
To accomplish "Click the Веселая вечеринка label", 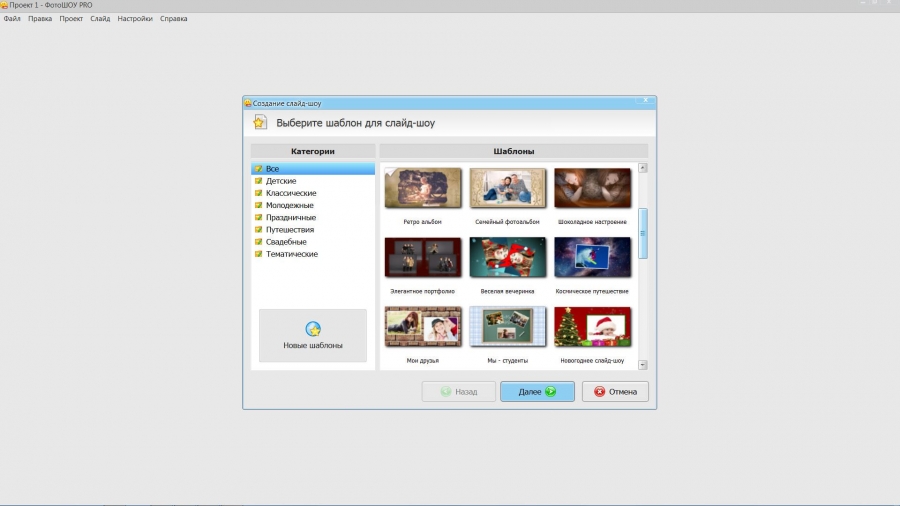I will (x=507, y=291).
